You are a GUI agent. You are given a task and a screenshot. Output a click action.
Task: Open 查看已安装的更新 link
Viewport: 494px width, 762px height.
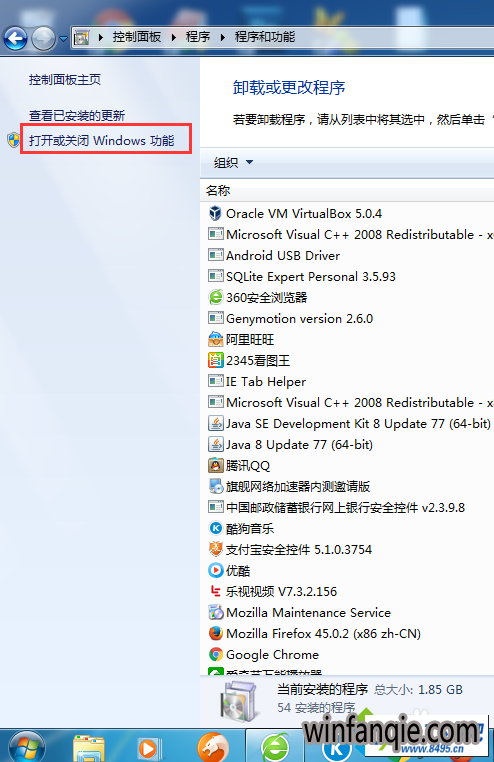click(77, 116)
